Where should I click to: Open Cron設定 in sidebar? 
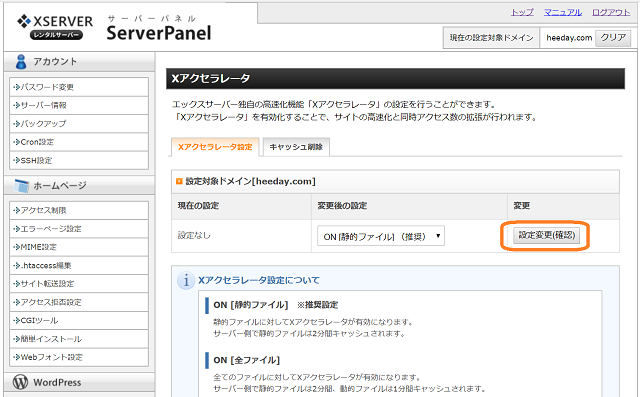(x=79, y=142)
